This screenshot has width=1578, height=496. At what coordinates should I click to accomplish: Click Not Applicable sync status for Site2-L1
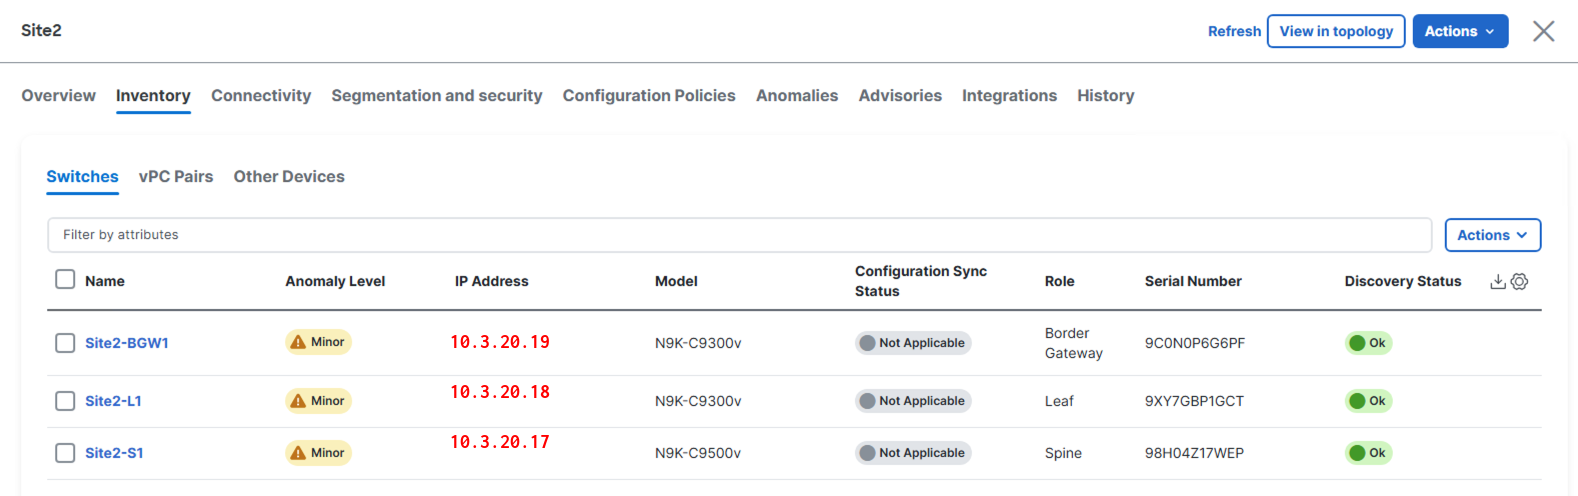(913, 401)
